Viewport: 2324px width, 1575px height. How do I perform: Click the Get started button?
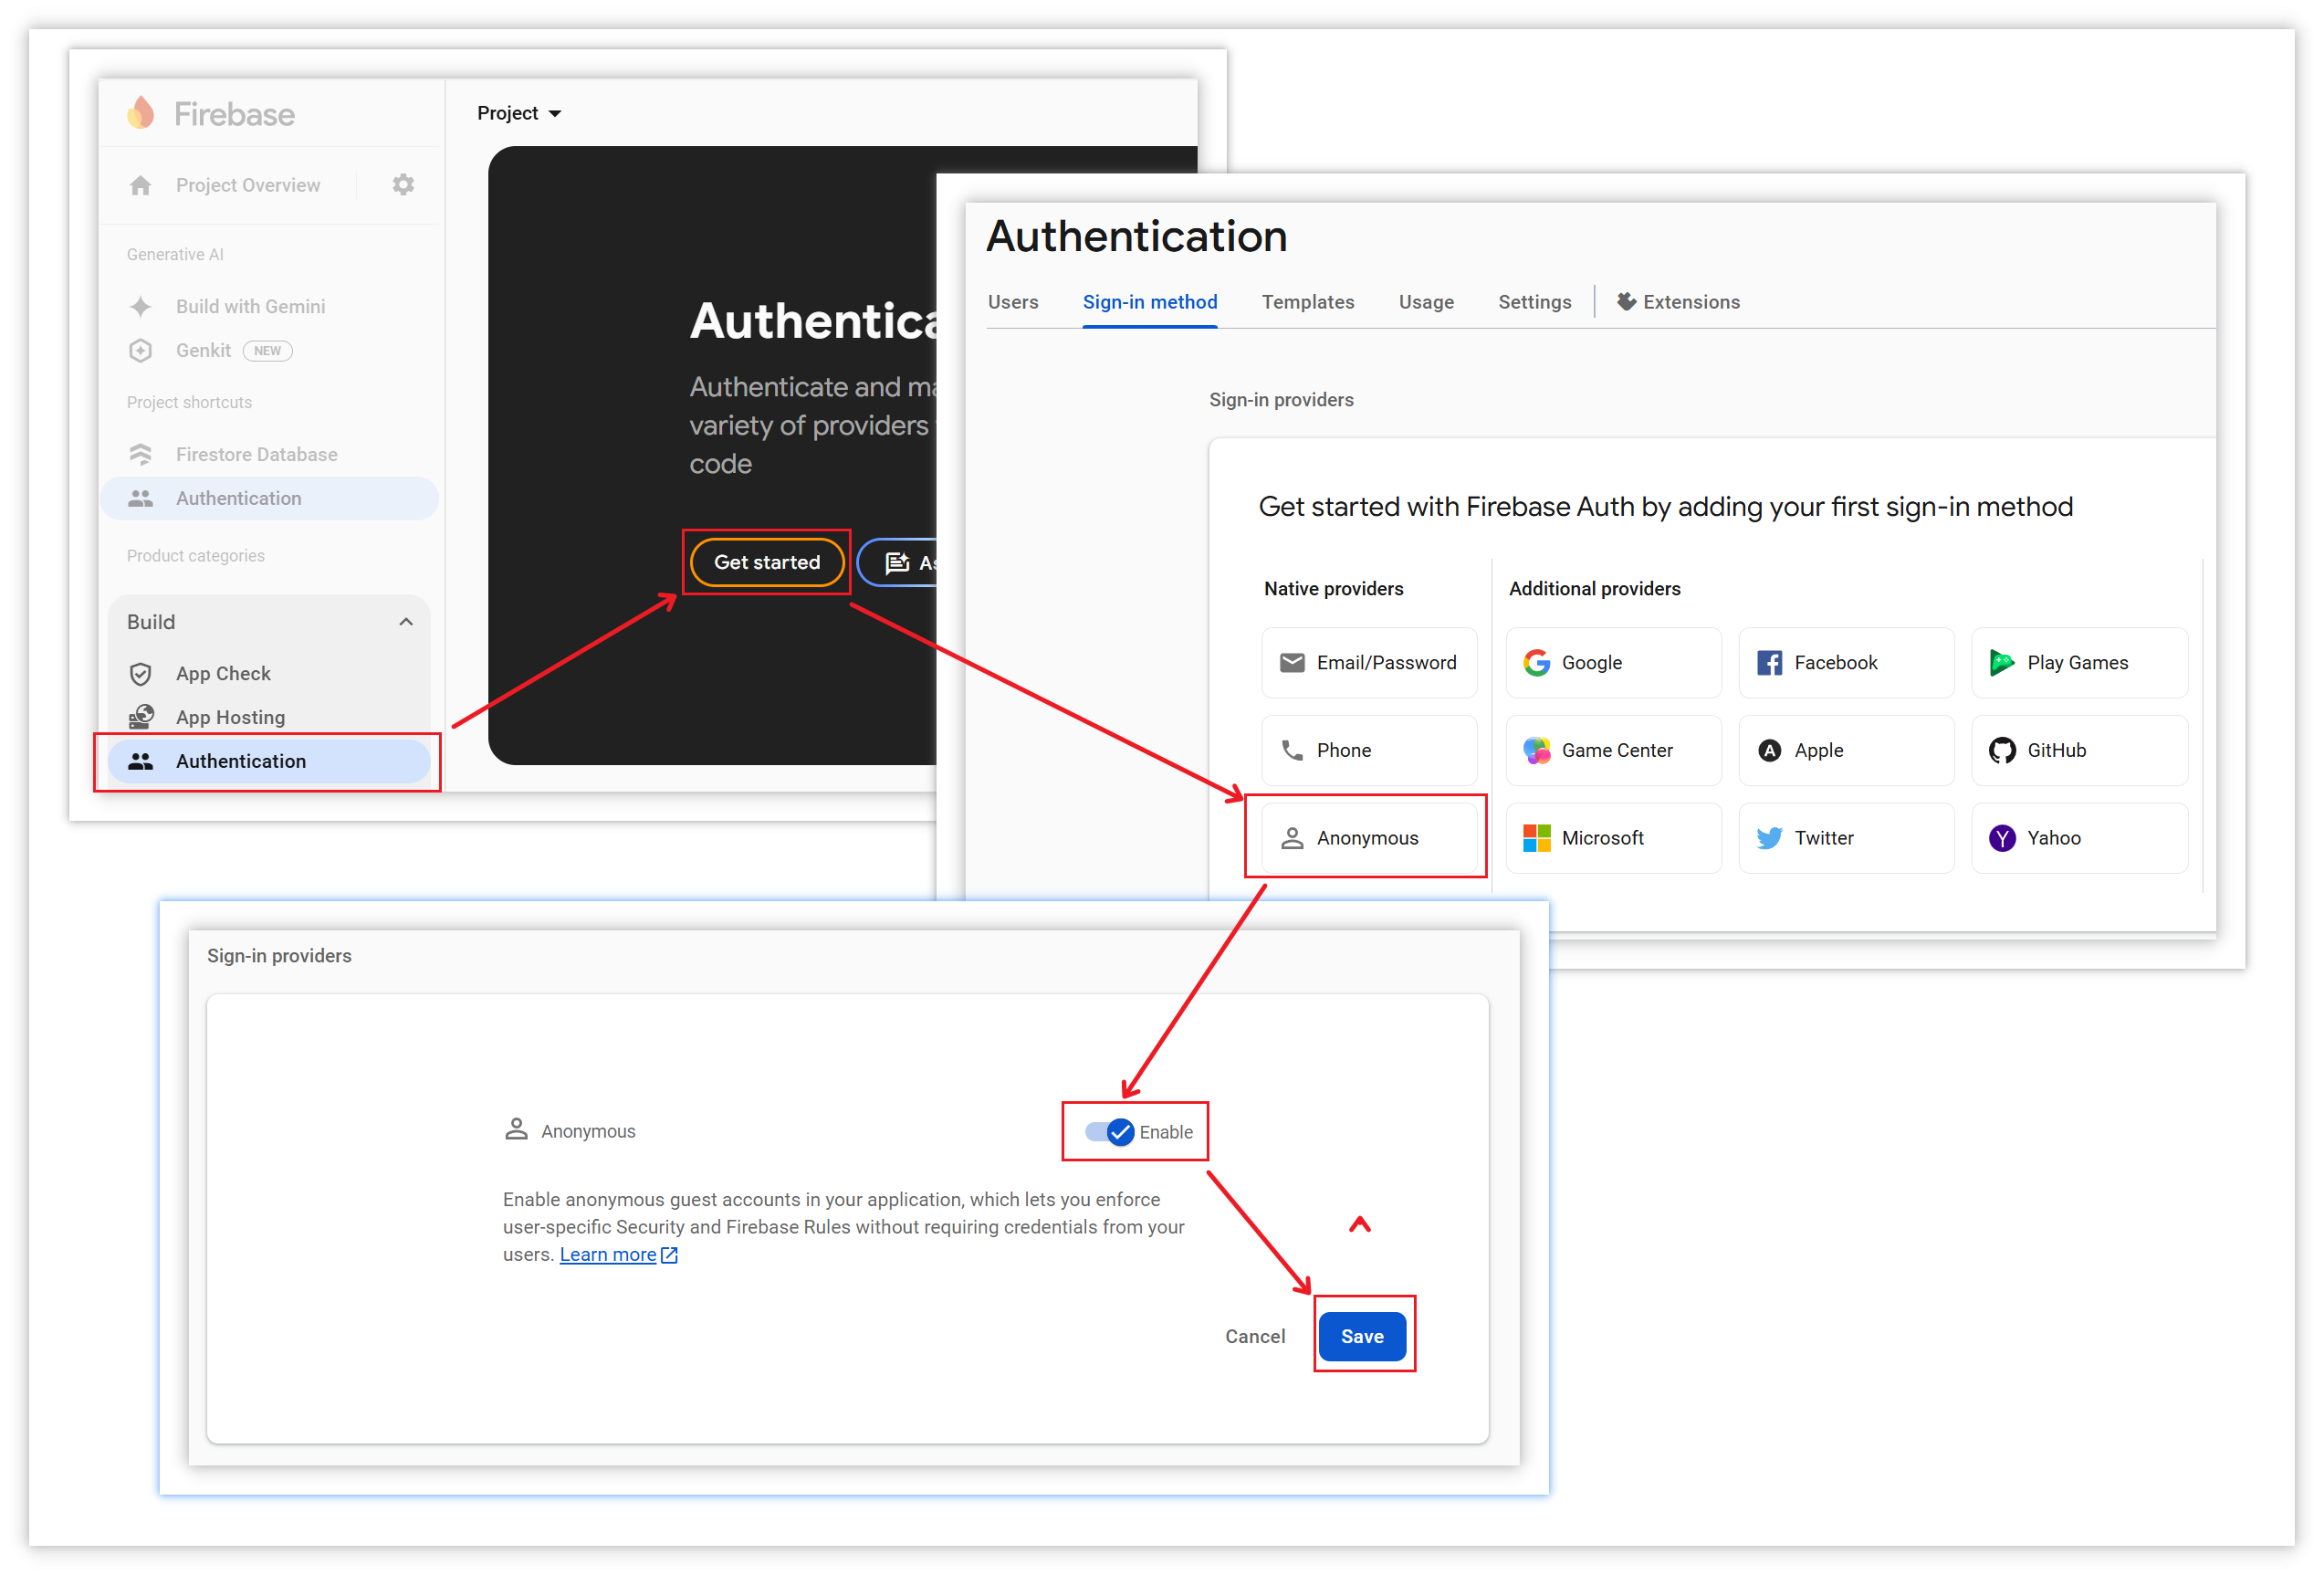click(766, 562)
